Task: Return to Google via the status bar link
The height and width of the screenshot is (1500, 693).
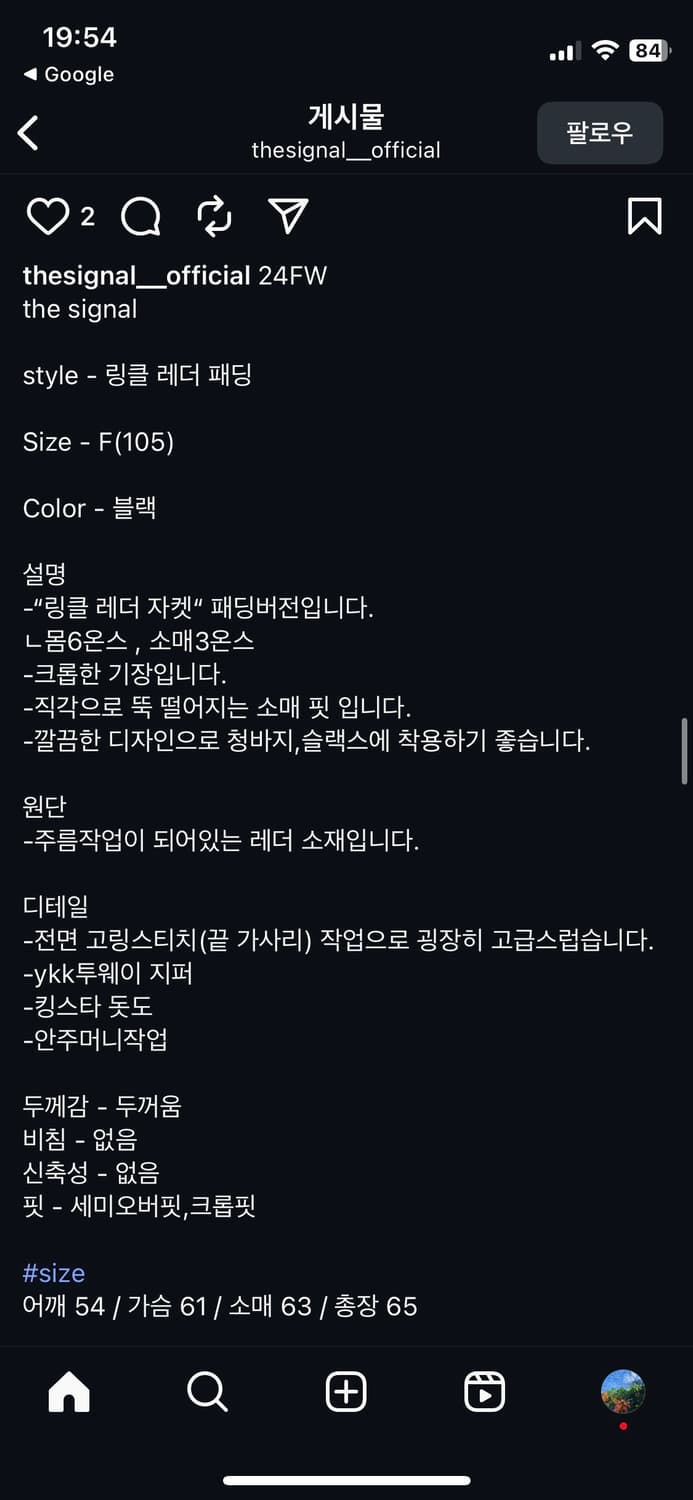Action: (x=67, y=73)
